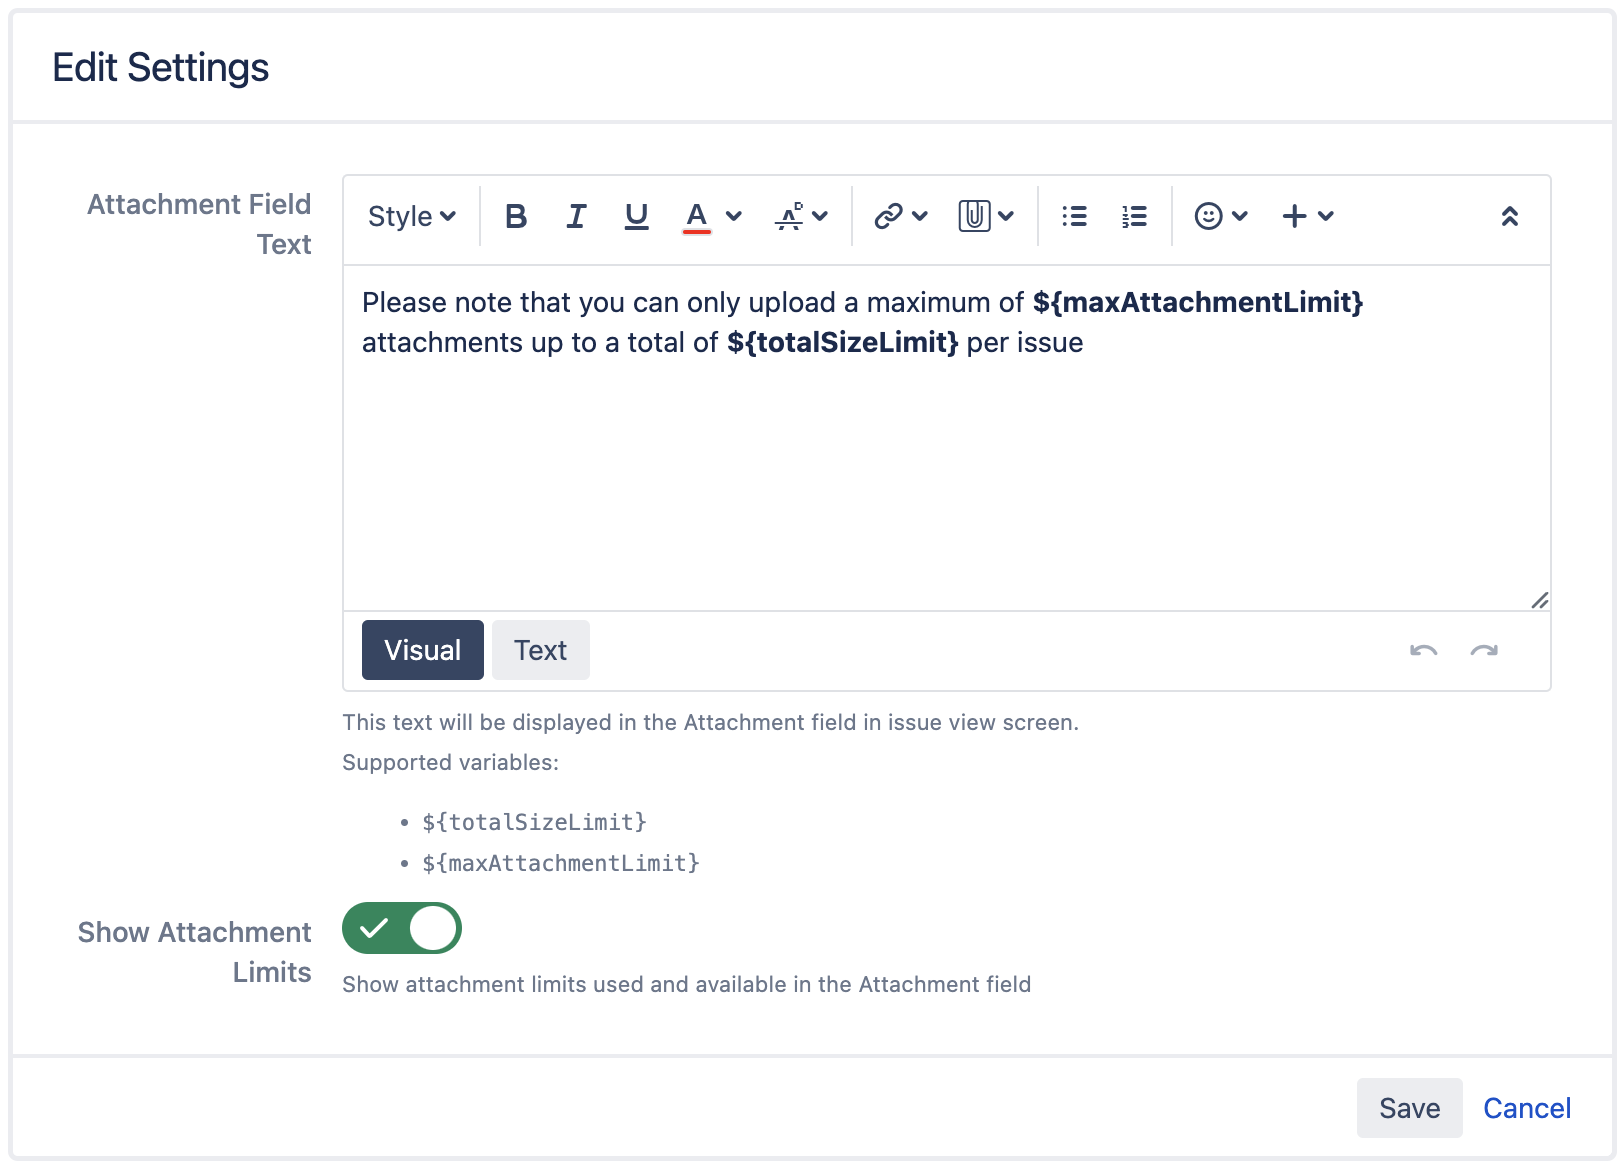Screen dimensions: 1624x1168
Task: Create a bulleted list
Action: 1074,216
